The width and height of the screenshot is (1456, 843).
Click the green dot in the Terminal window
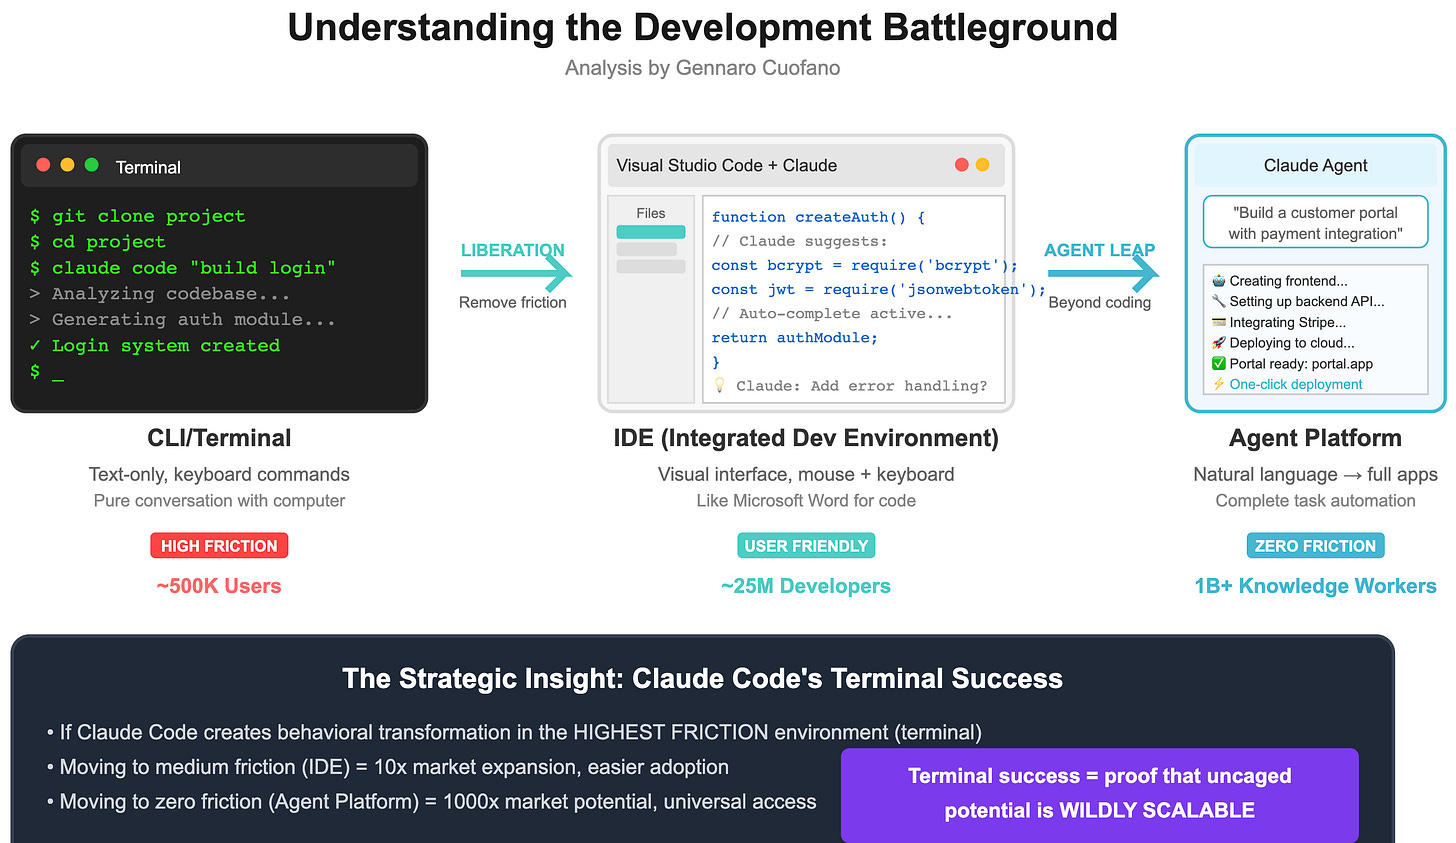click(x=92, y=165)
